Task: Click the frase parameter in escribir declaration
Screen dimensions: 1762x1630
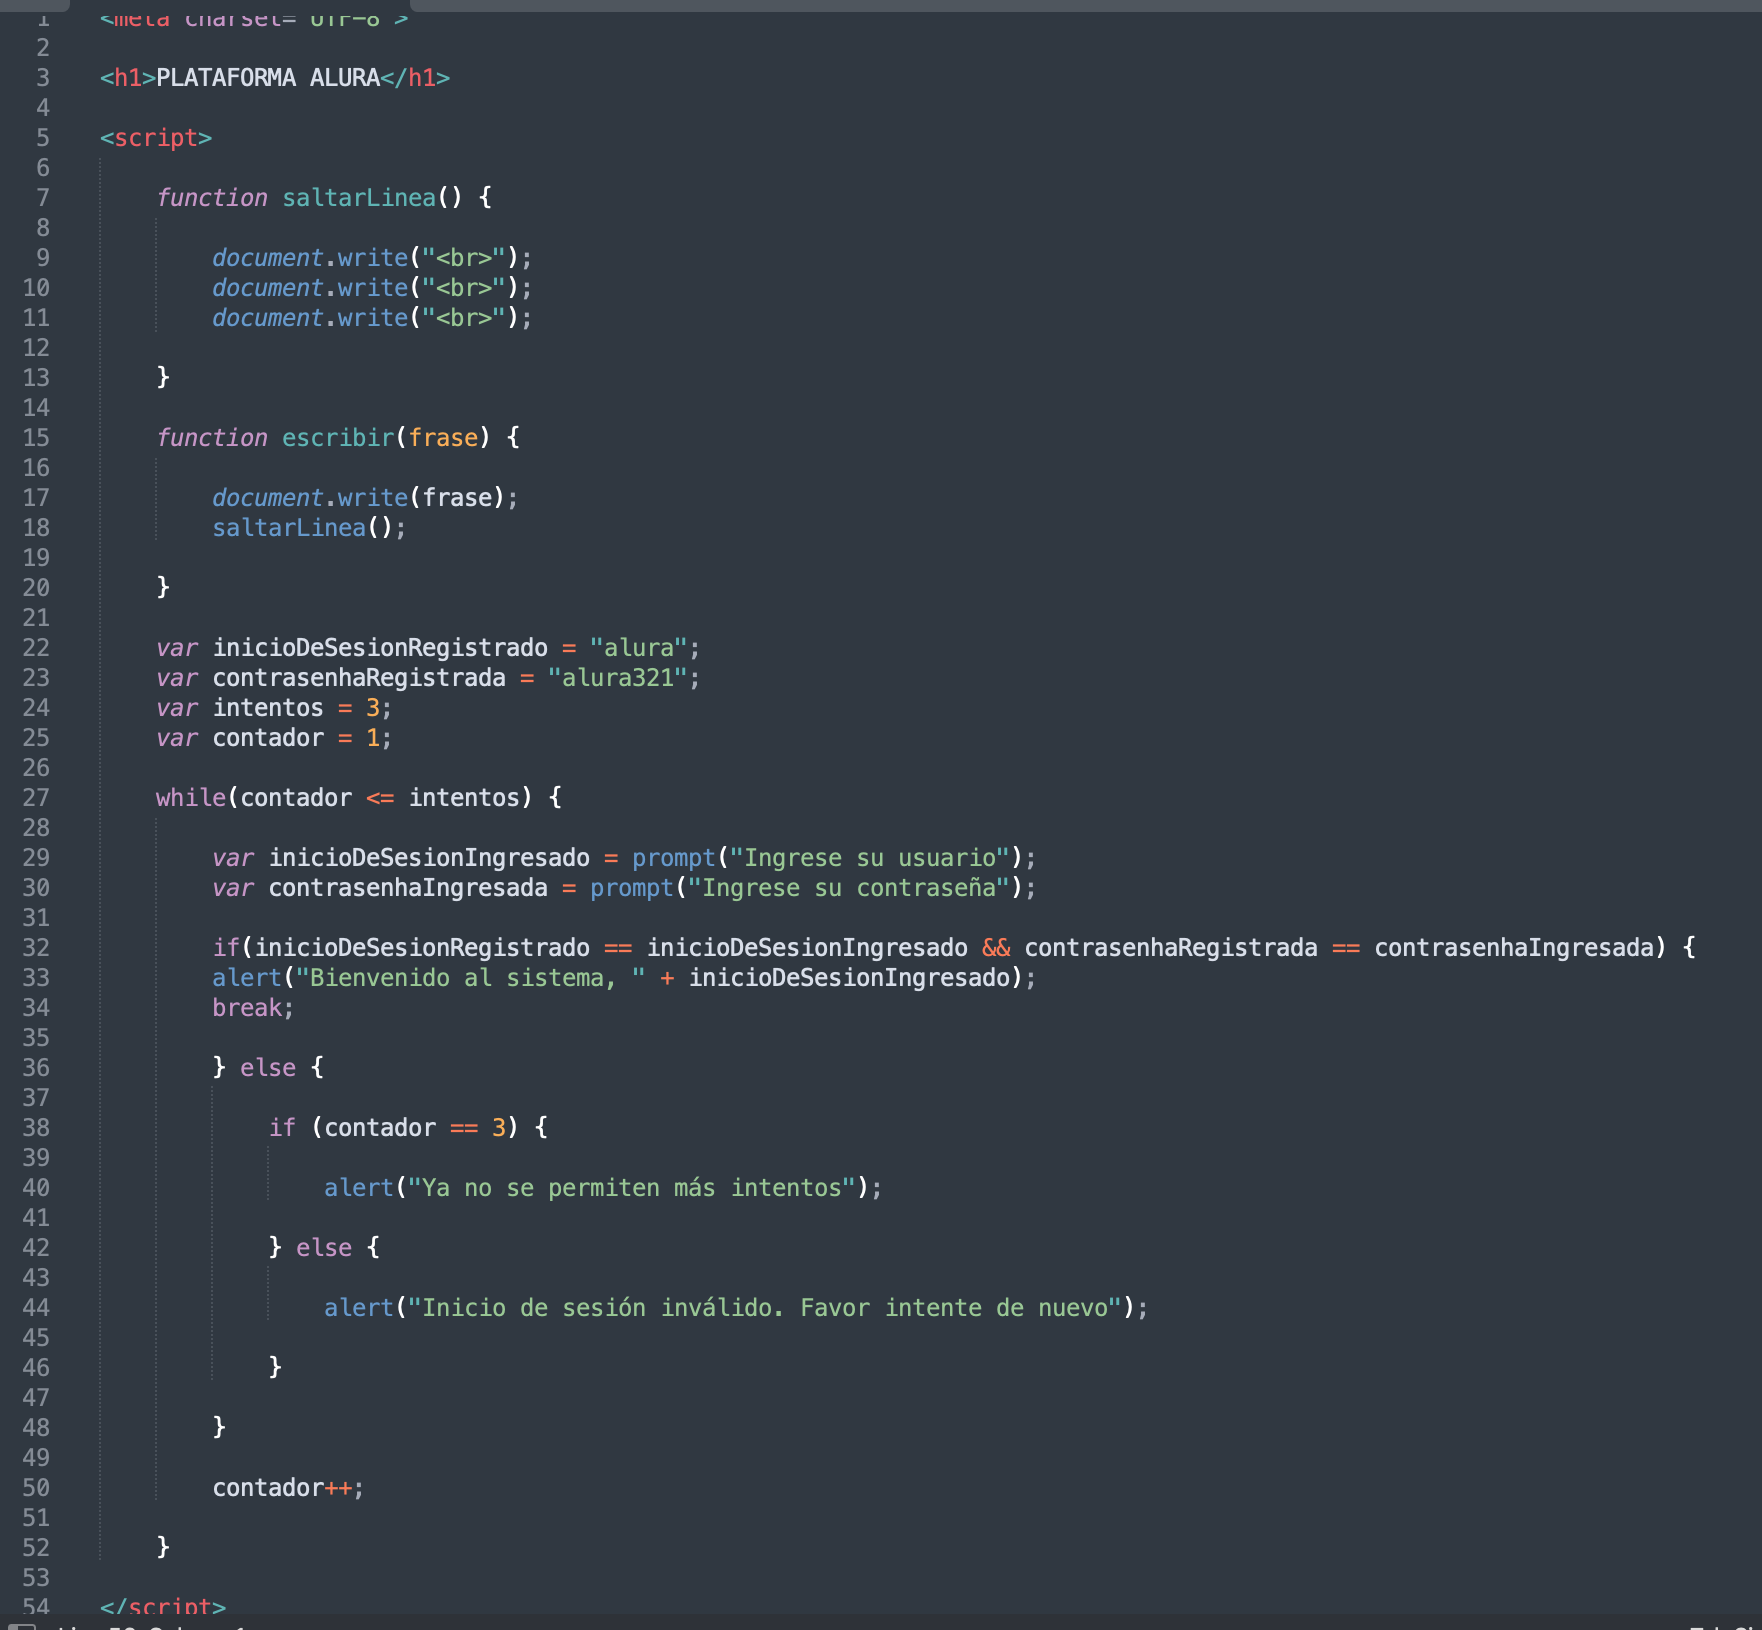Action: (x=443, y=438)
